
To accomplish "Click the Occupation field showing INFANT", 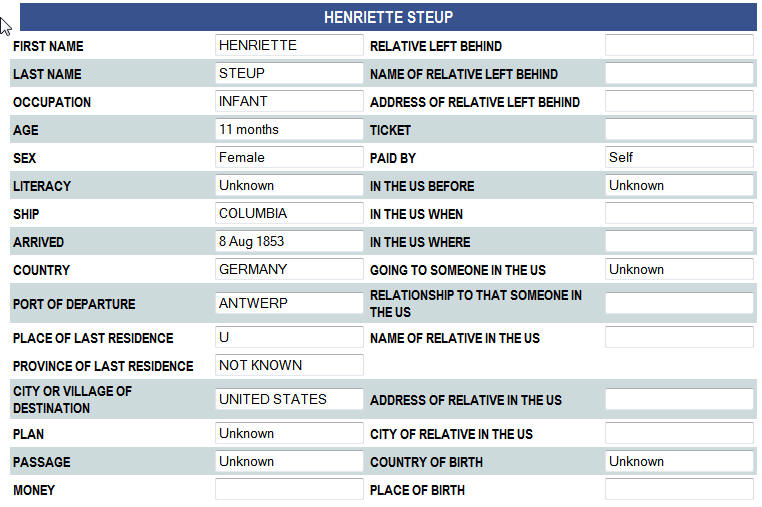I will tap(289, 102).
